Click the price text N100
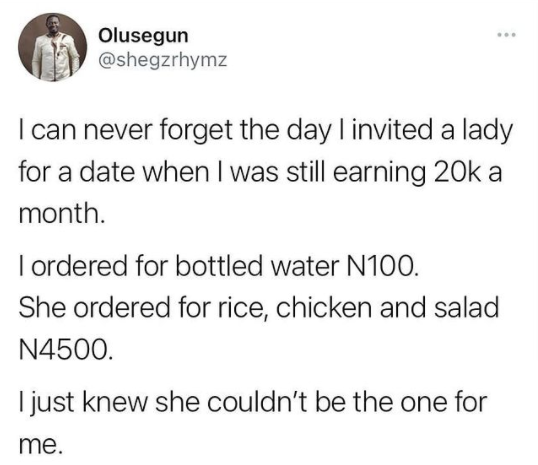 (x=383, y=267)
